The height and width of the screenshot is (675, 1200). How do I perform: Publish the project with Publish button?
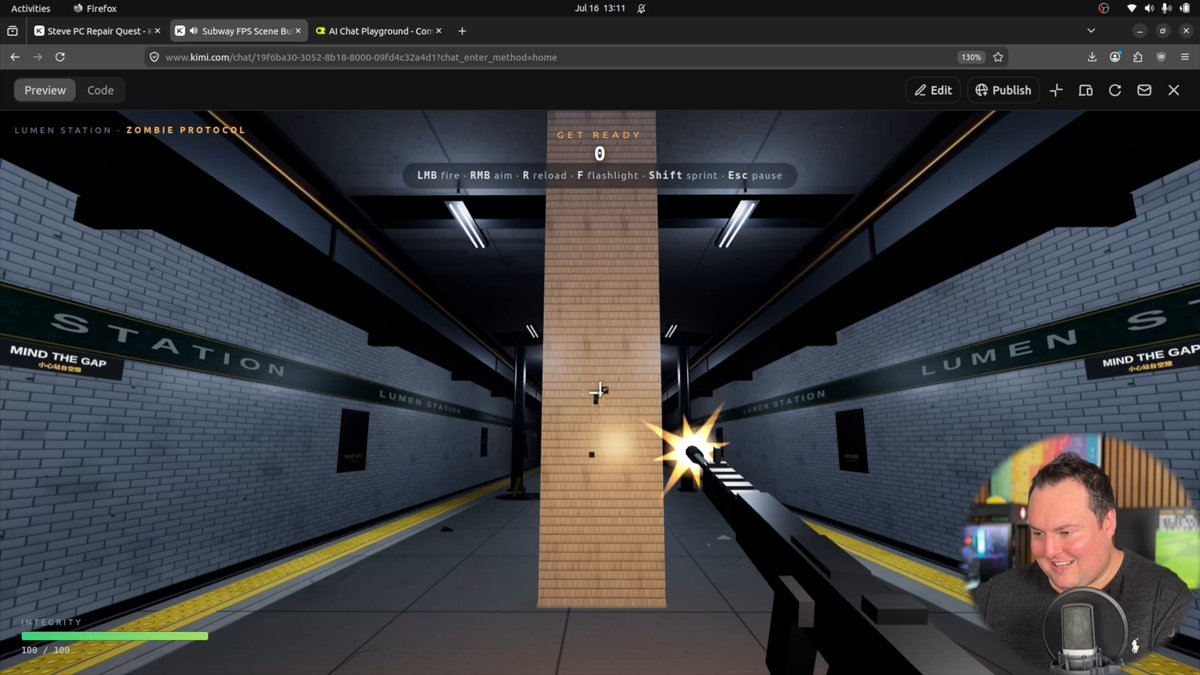1003,90
